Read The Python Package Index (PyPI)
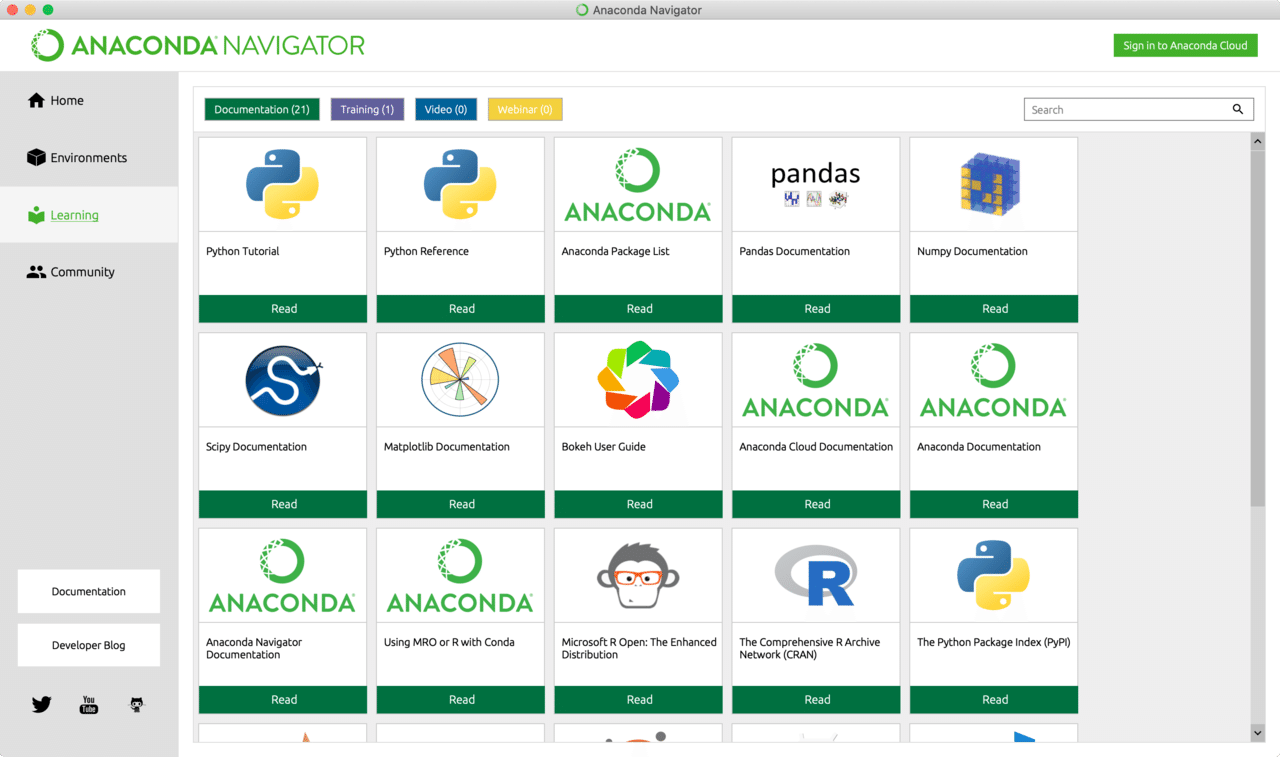 pos(994,700)
